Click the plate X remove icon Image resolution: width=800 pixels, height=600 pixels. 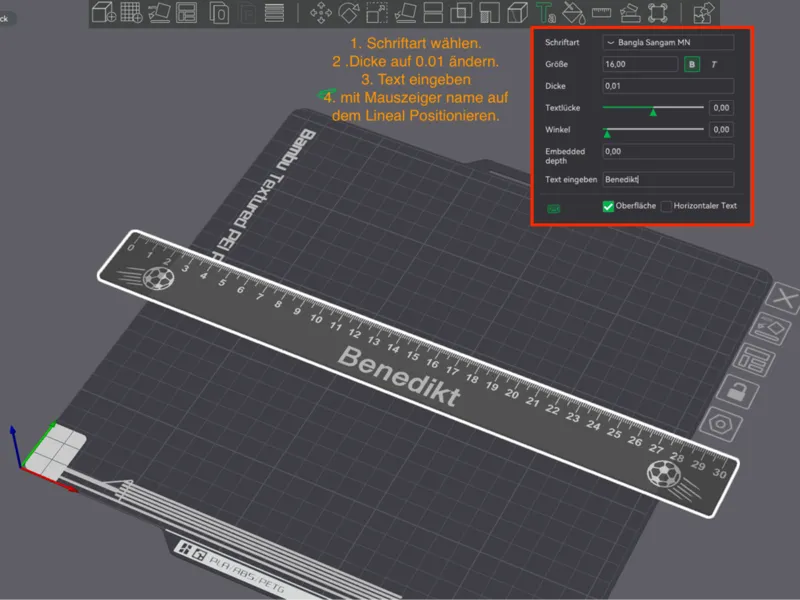click(785, 297)
